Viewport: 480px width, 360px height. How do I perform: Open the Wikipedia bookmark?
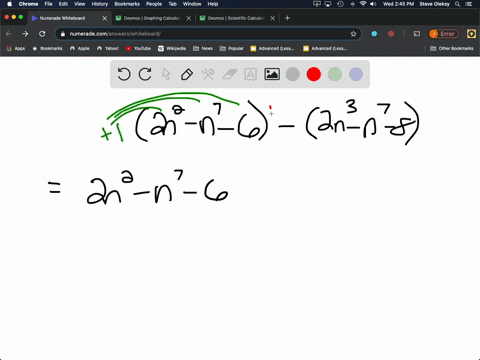(172, 48)
